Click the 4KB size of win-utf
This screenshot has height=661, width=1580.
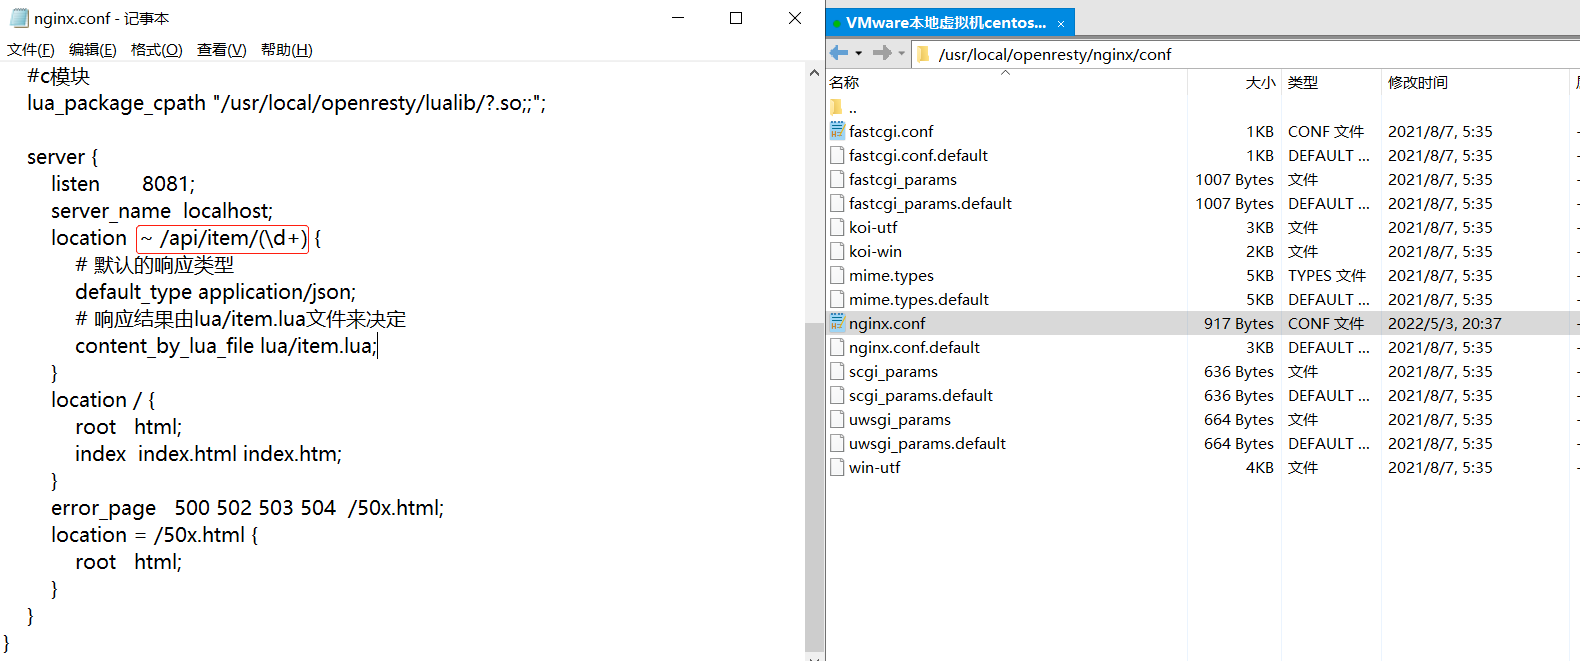(1260, 468)
